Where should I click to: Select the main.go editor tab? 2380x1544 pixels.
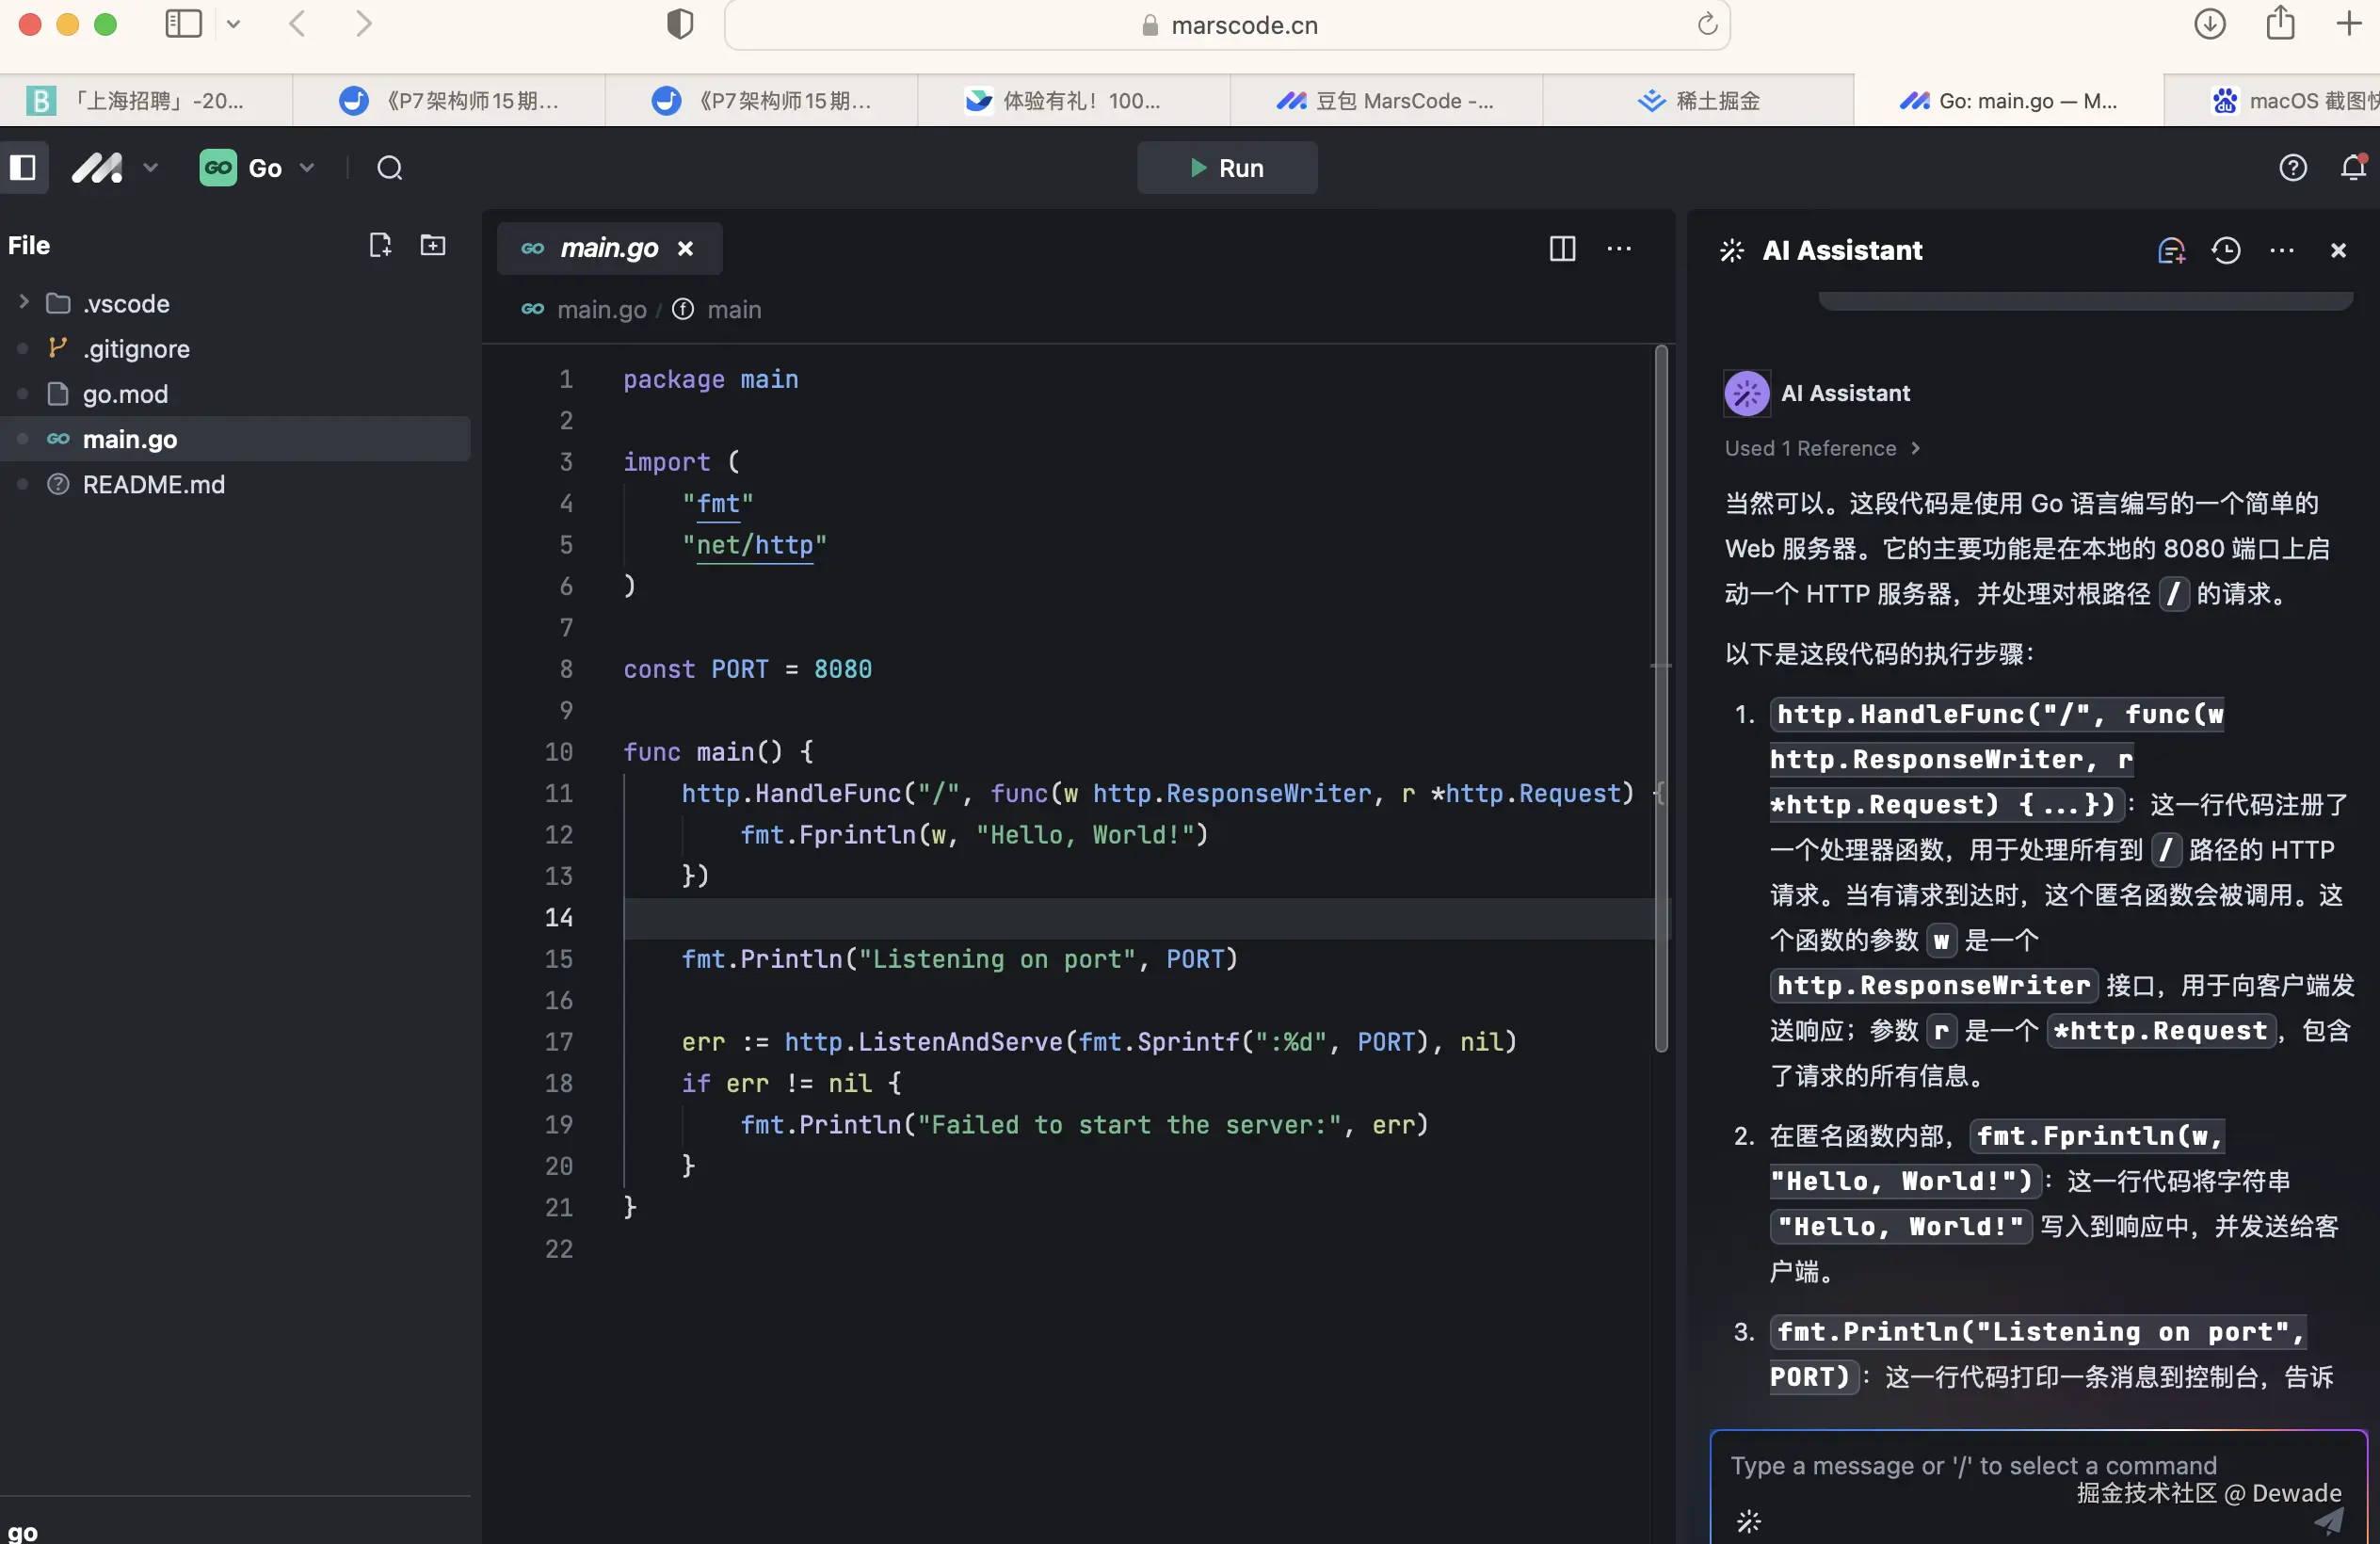(x=608, y=248)
